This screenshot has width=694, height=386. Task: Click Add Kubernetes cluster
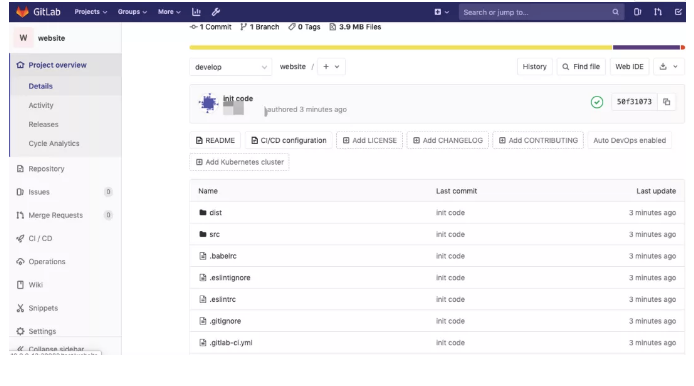click(239, 162)
